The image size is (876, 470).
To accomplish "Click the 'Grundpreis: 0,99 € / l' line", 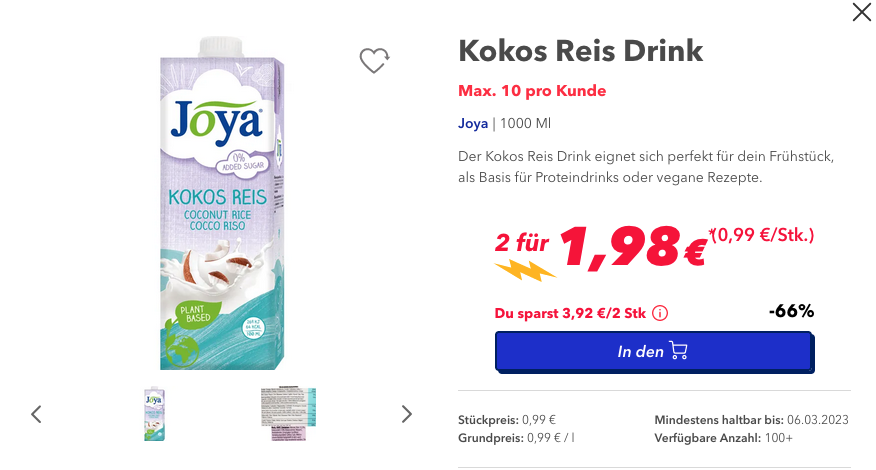I will point(516,438).
